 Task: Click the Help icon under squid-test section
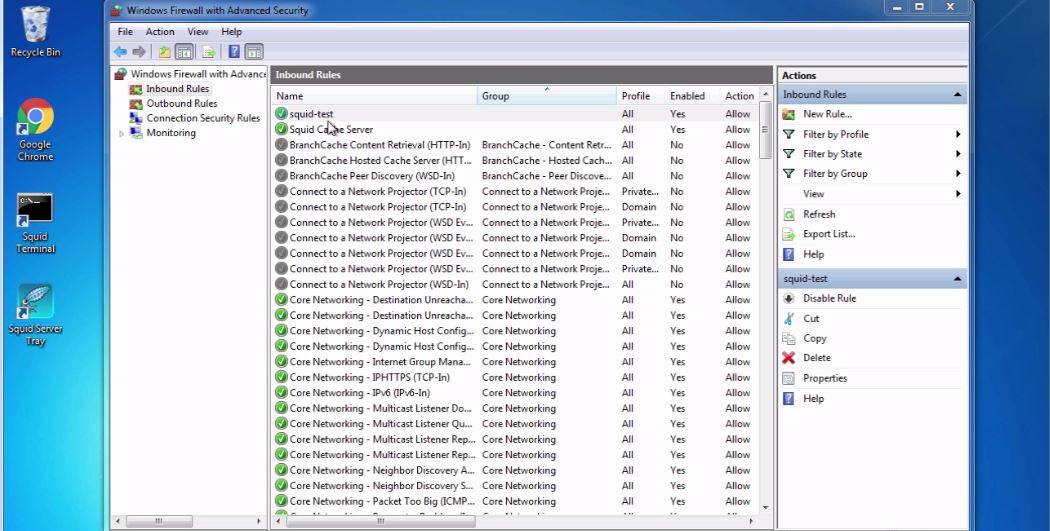point(789,398)
